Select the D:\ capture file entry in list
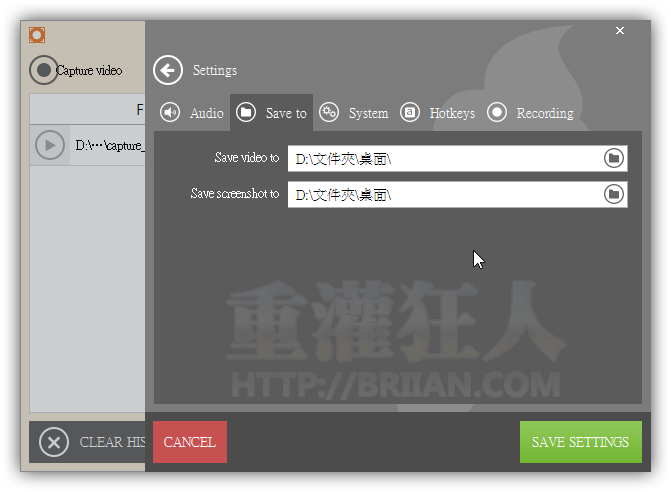 click(x=109, y=146)
